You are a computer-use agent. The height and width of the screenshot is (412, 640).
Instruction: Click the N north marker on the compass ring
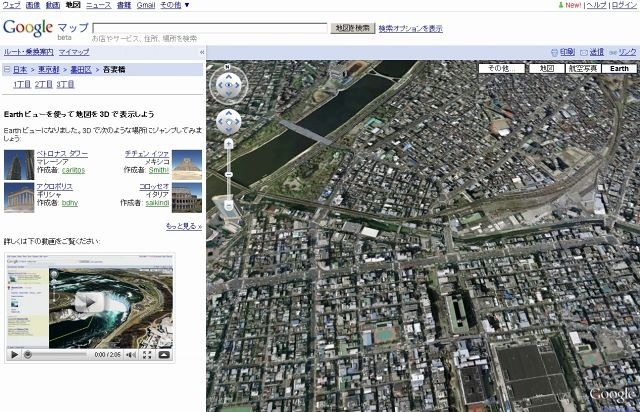pyautogui.click(x=228, y=67)
